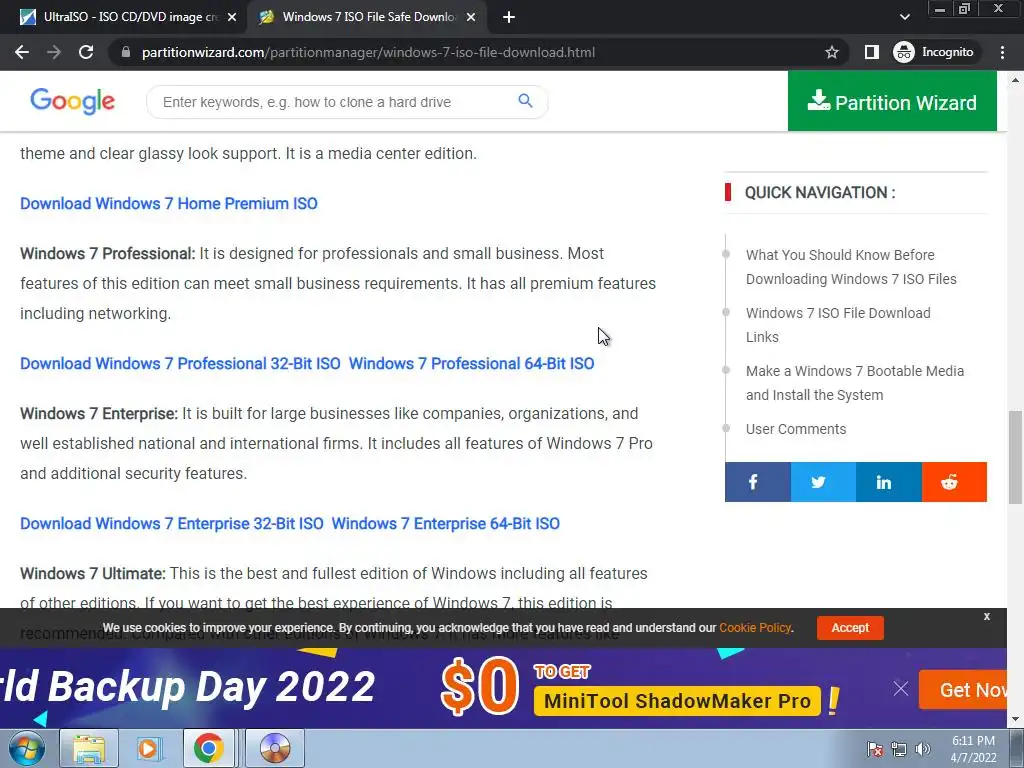1024x768 pixels.
Task: Select the Windows 7 ISO File Safe Download tab
Action: 369,18
